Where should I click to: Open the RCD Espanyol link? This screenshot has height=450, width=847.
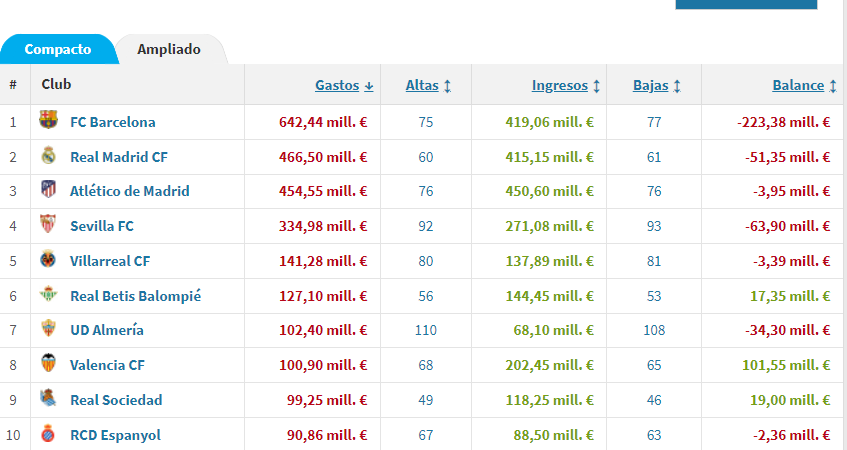(x=116, y=435)
